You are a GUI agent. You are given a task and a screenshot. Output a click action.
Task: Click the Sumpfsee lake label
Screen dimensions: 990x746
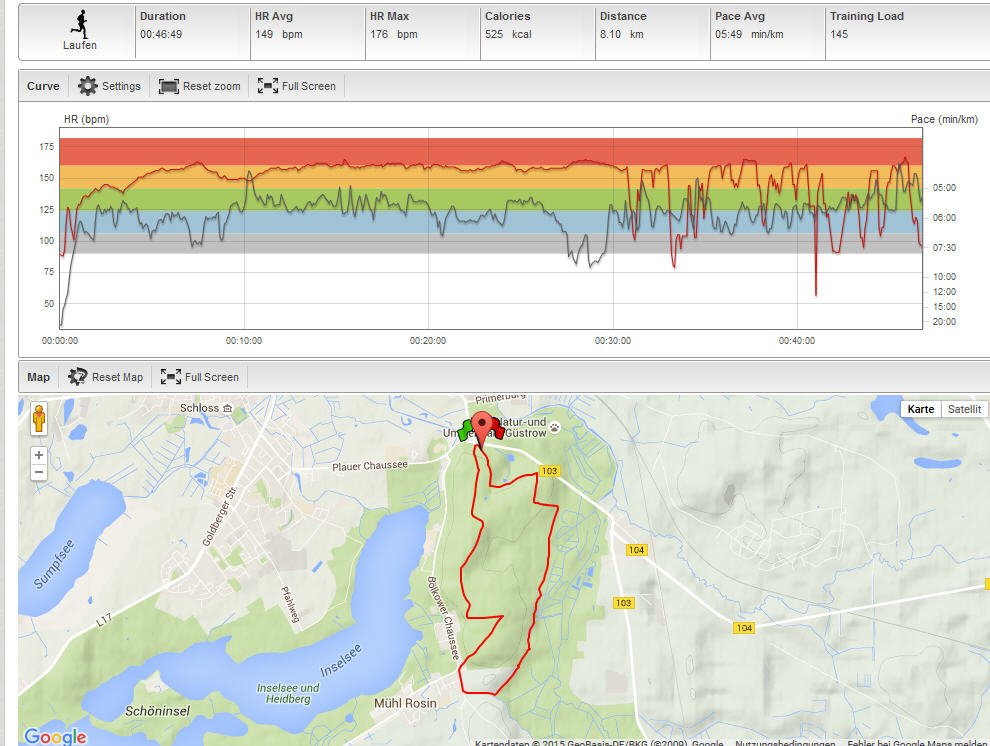click(54, 564)
